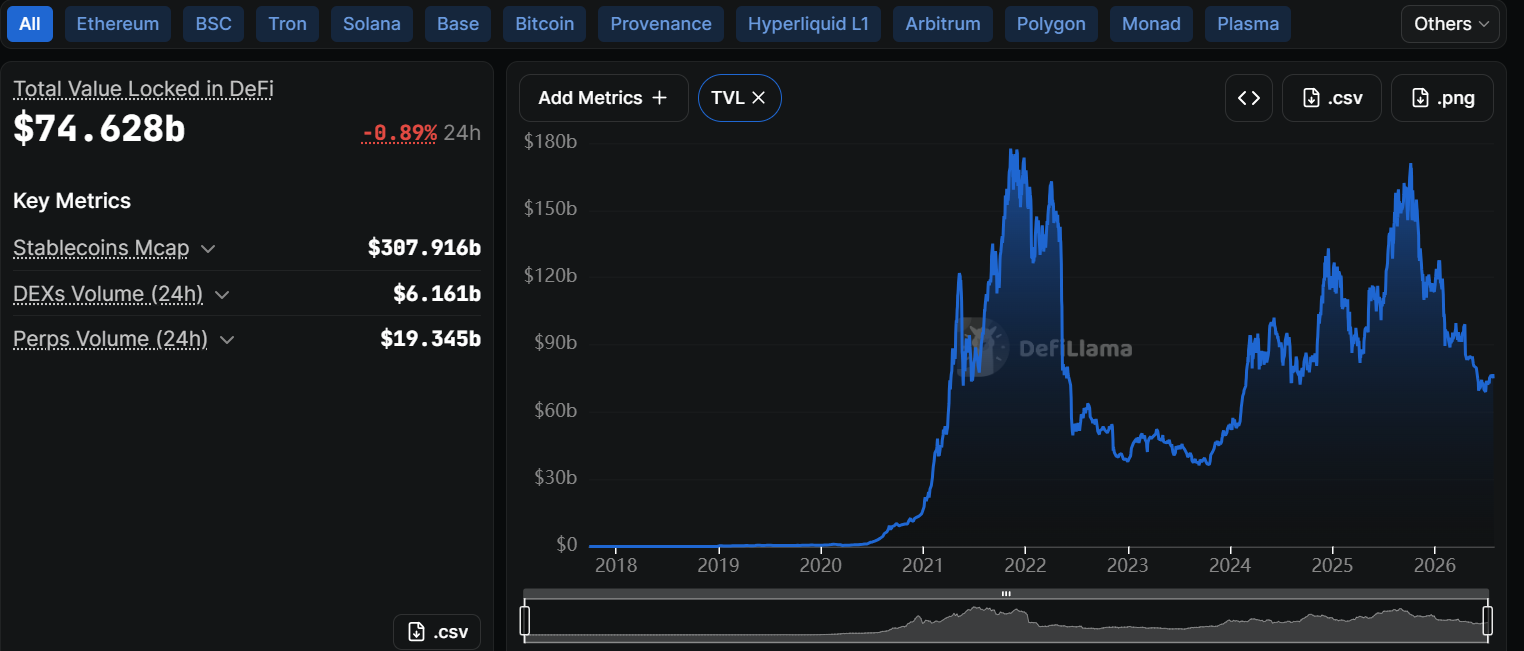Switch to the Bitcoin chain tab
This screenshot has width=1524, height=651.
coord(545,24)
